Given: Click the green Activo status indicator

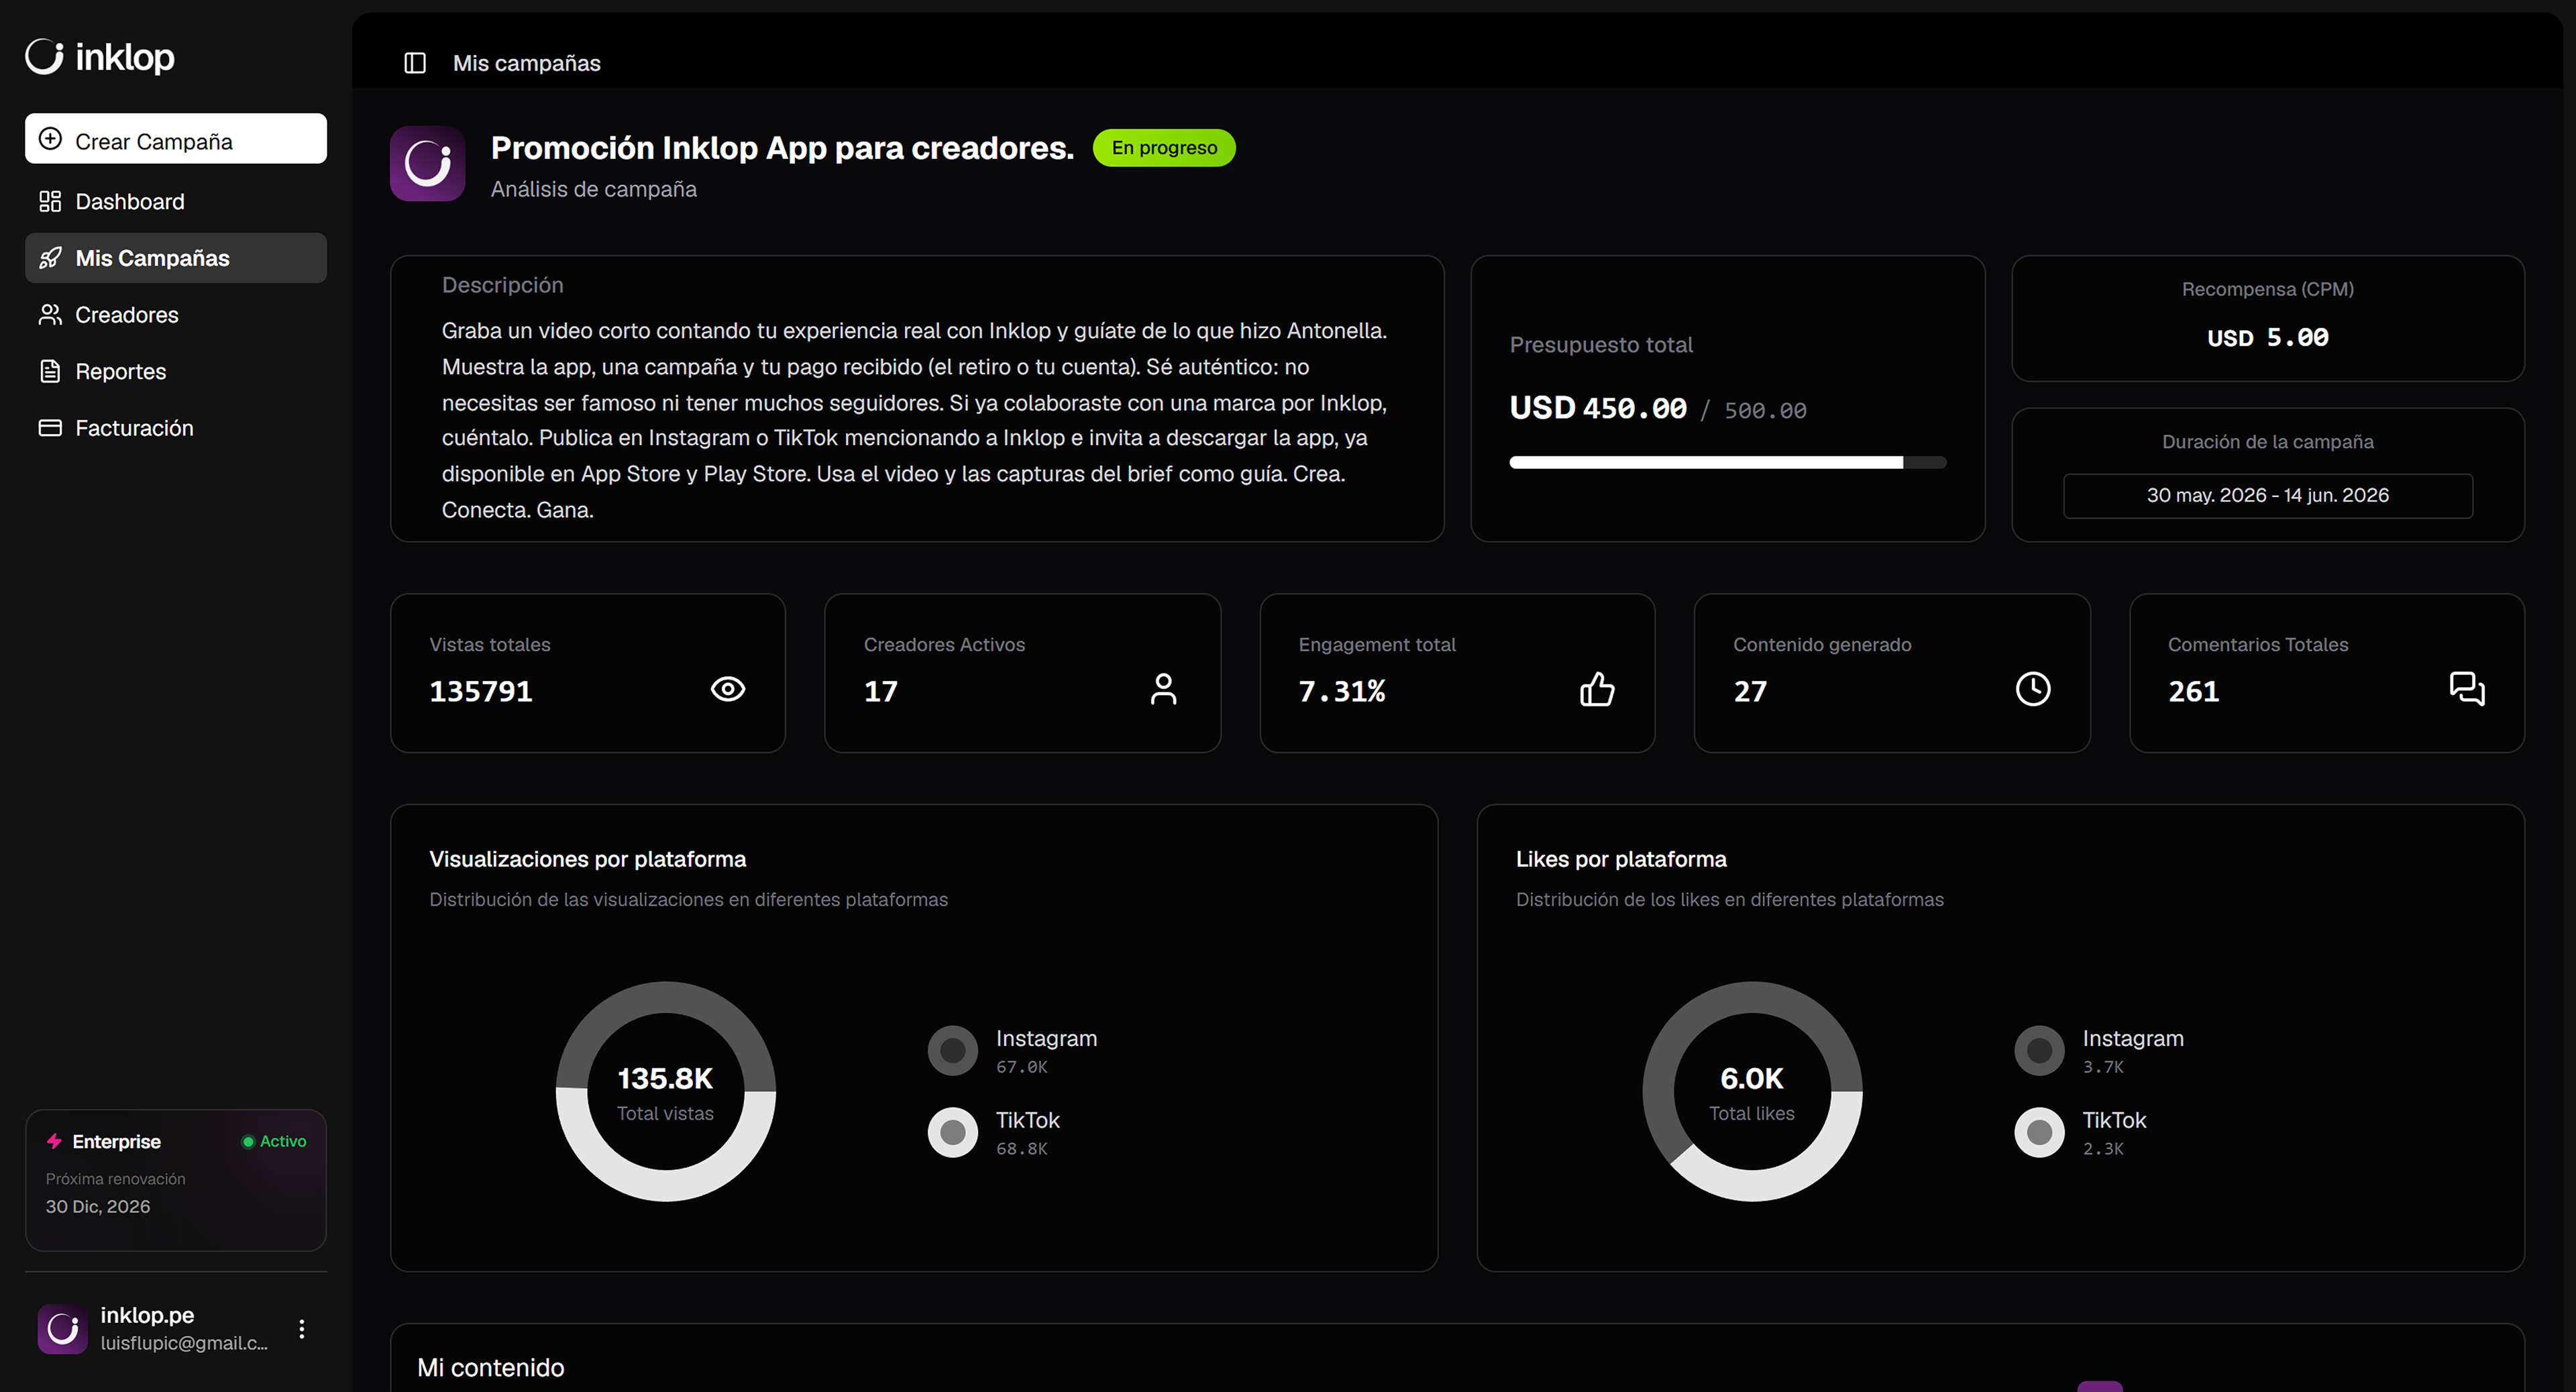Looking at the screenshot, I should click(x=274, y=1141).
